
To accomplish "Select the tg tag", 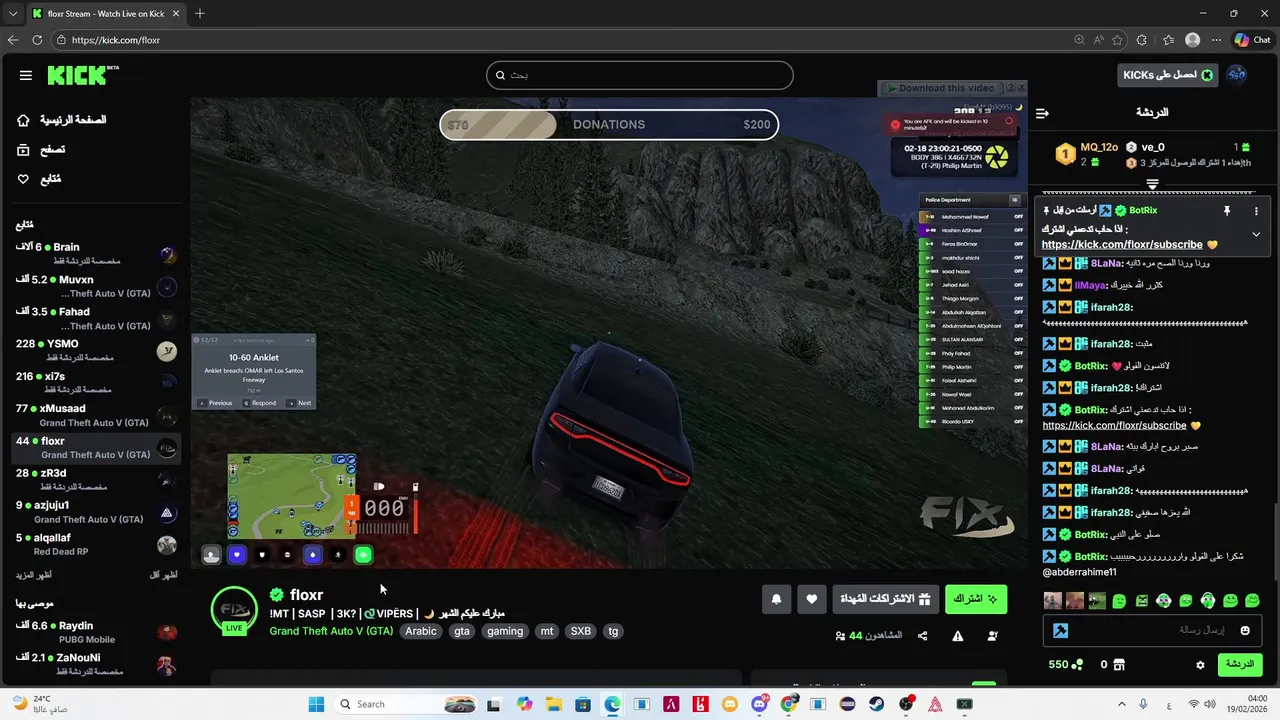I will tap(613, 631).
